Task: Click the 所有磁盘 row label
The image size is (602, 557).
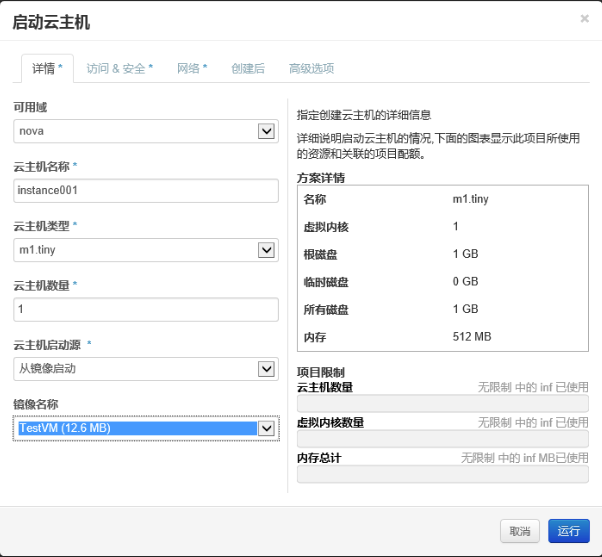Action: pyautogui.click(x=326, y=309)
